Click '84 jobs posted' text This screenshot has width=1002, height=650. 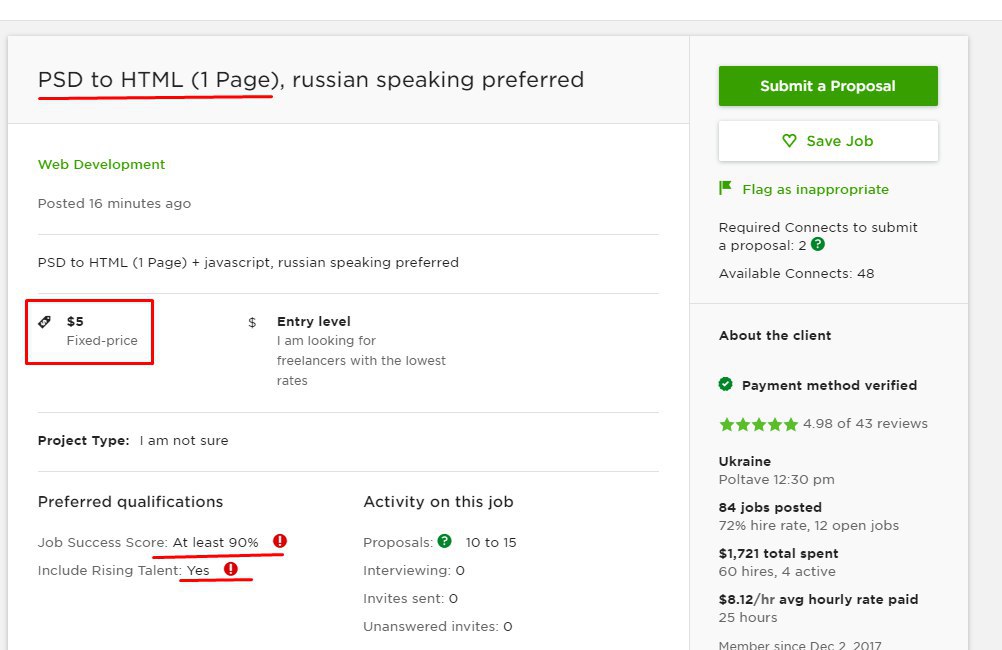[x=770, y=507]
